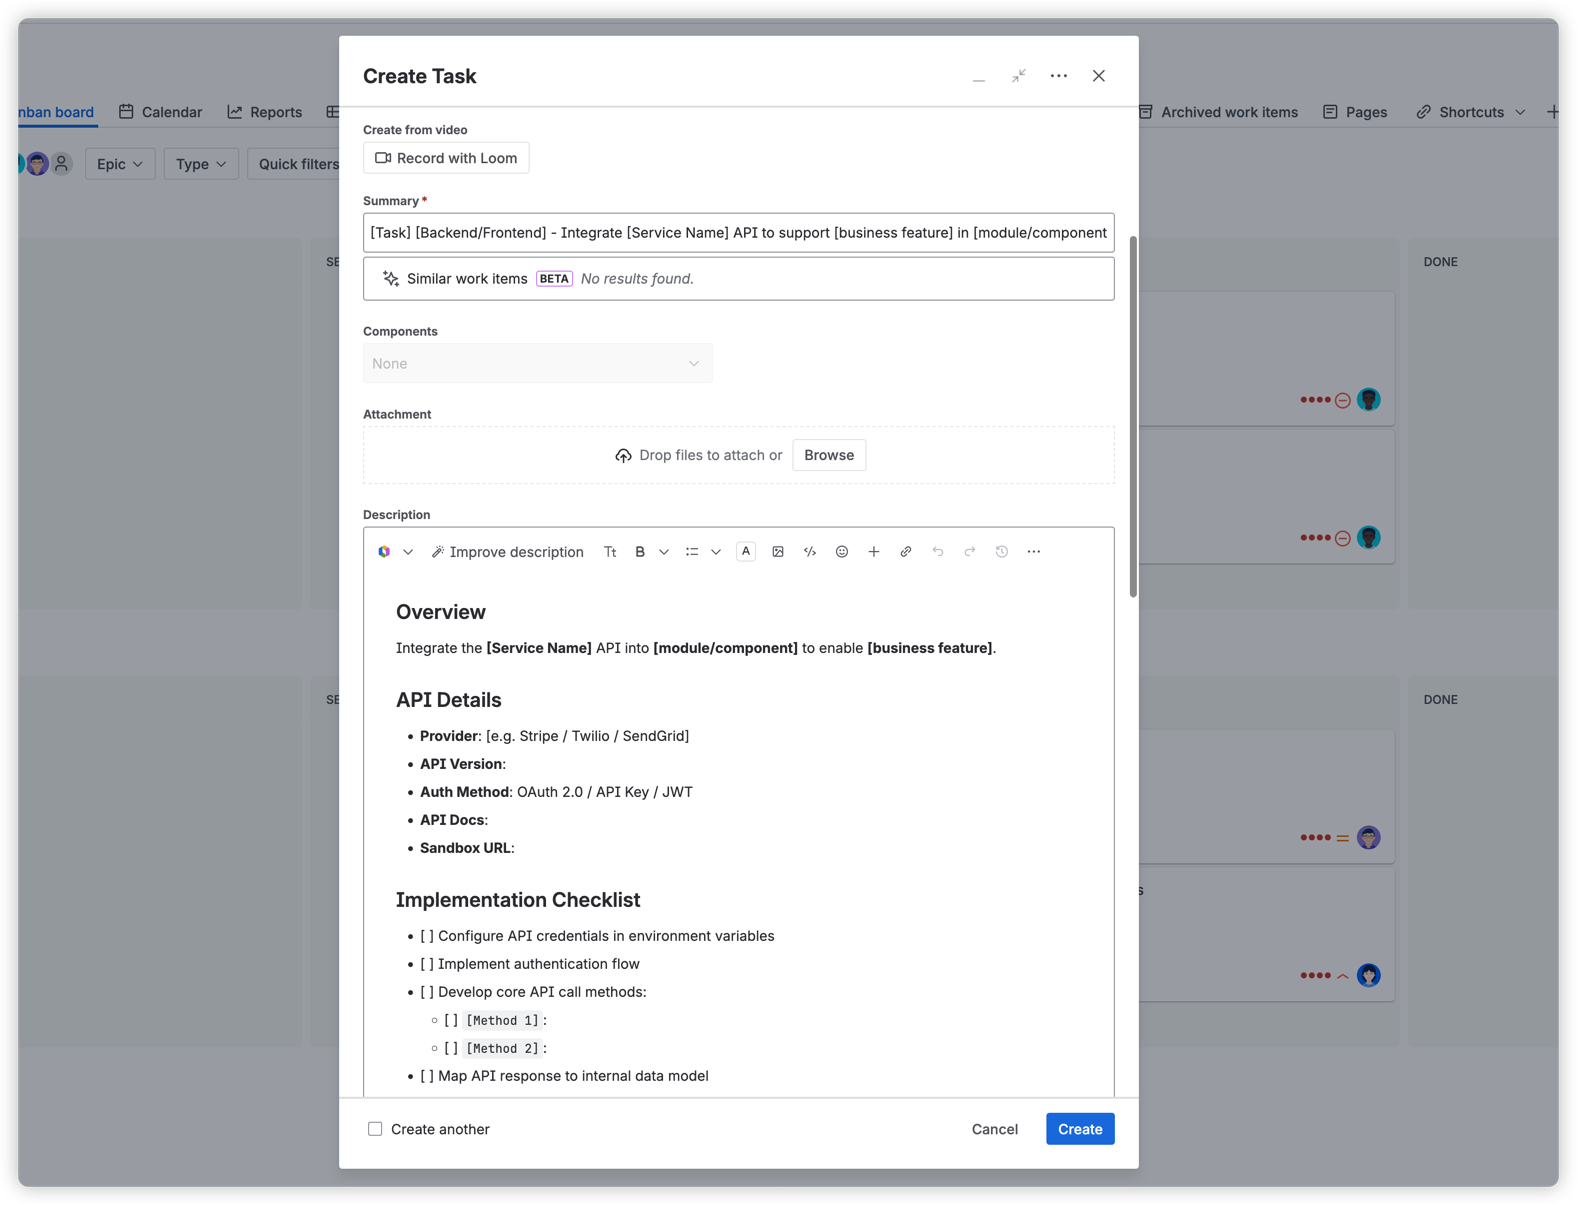The height and width of the screenshot is (1205, 1577).
Task: Click the API Details heading
Action: 449,700
